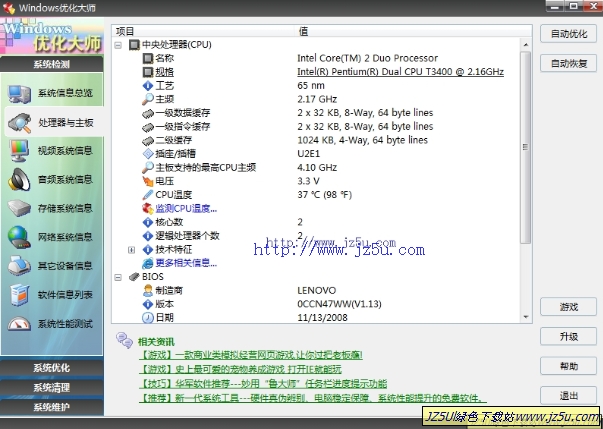Open the 华军软件推荐 鲁大师 tip link
603x429 pixels.
[x=263, y=384]
